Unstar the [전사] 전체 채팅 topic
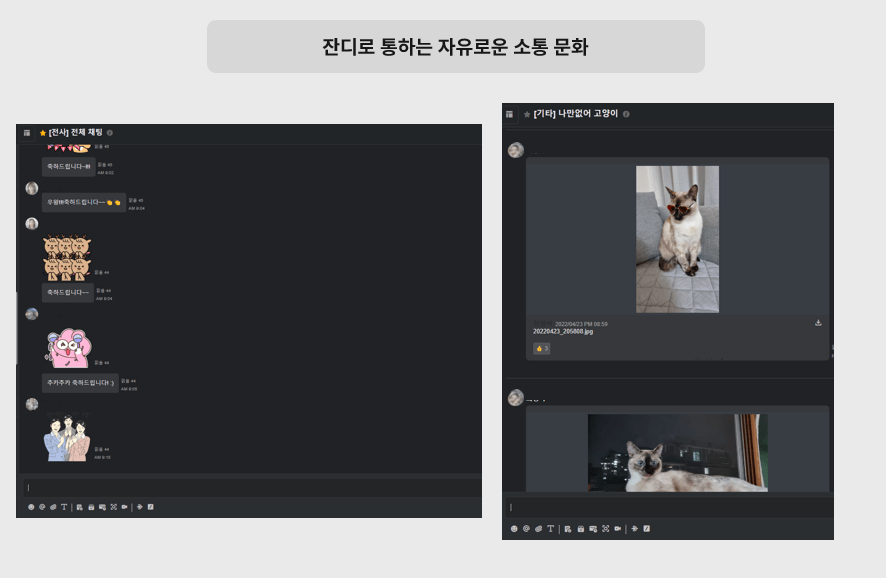The width and height of the screenshot is (886, 578). click(42, 133)
